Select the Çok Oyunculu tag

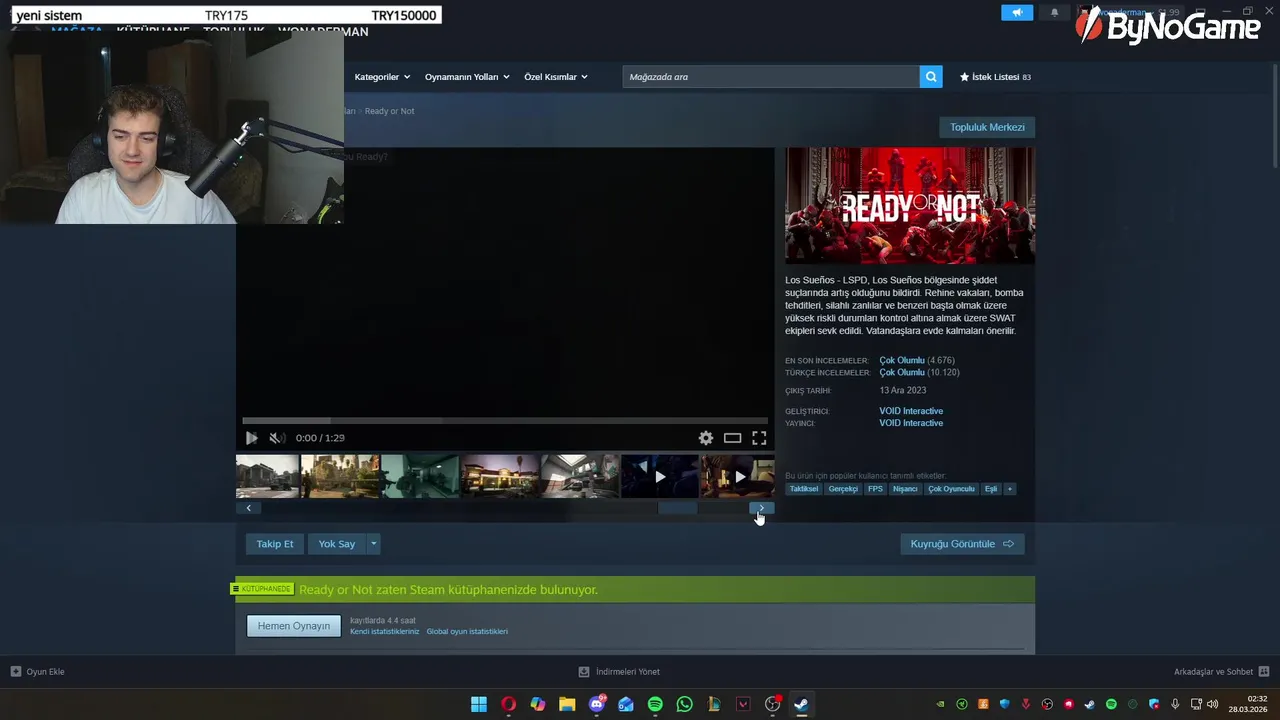tap(951, 489)
